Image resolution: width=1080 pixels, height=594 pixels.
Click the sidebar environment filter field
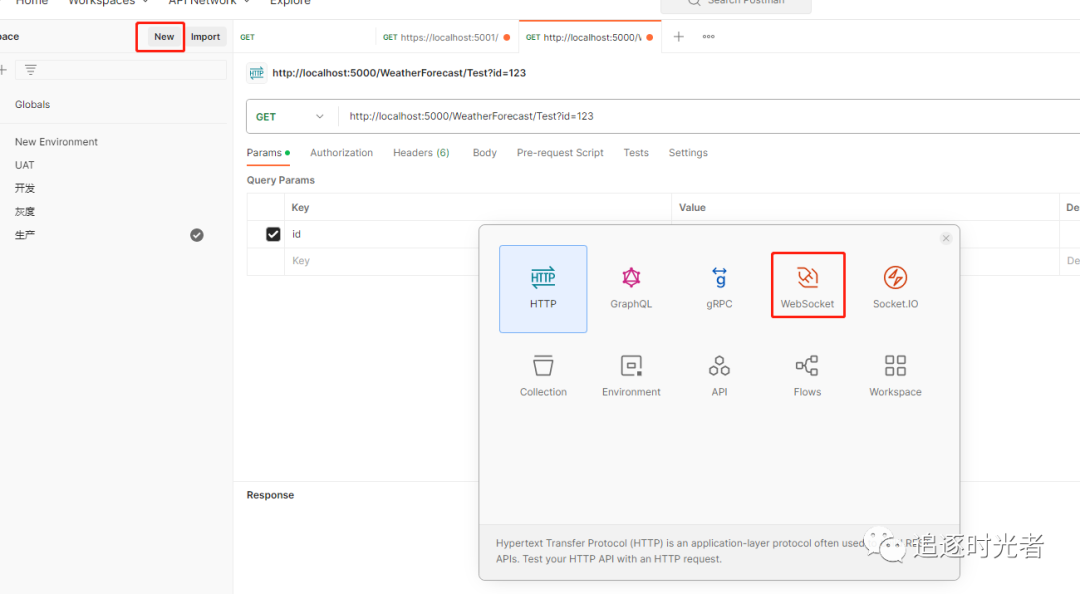coord(121,70)
